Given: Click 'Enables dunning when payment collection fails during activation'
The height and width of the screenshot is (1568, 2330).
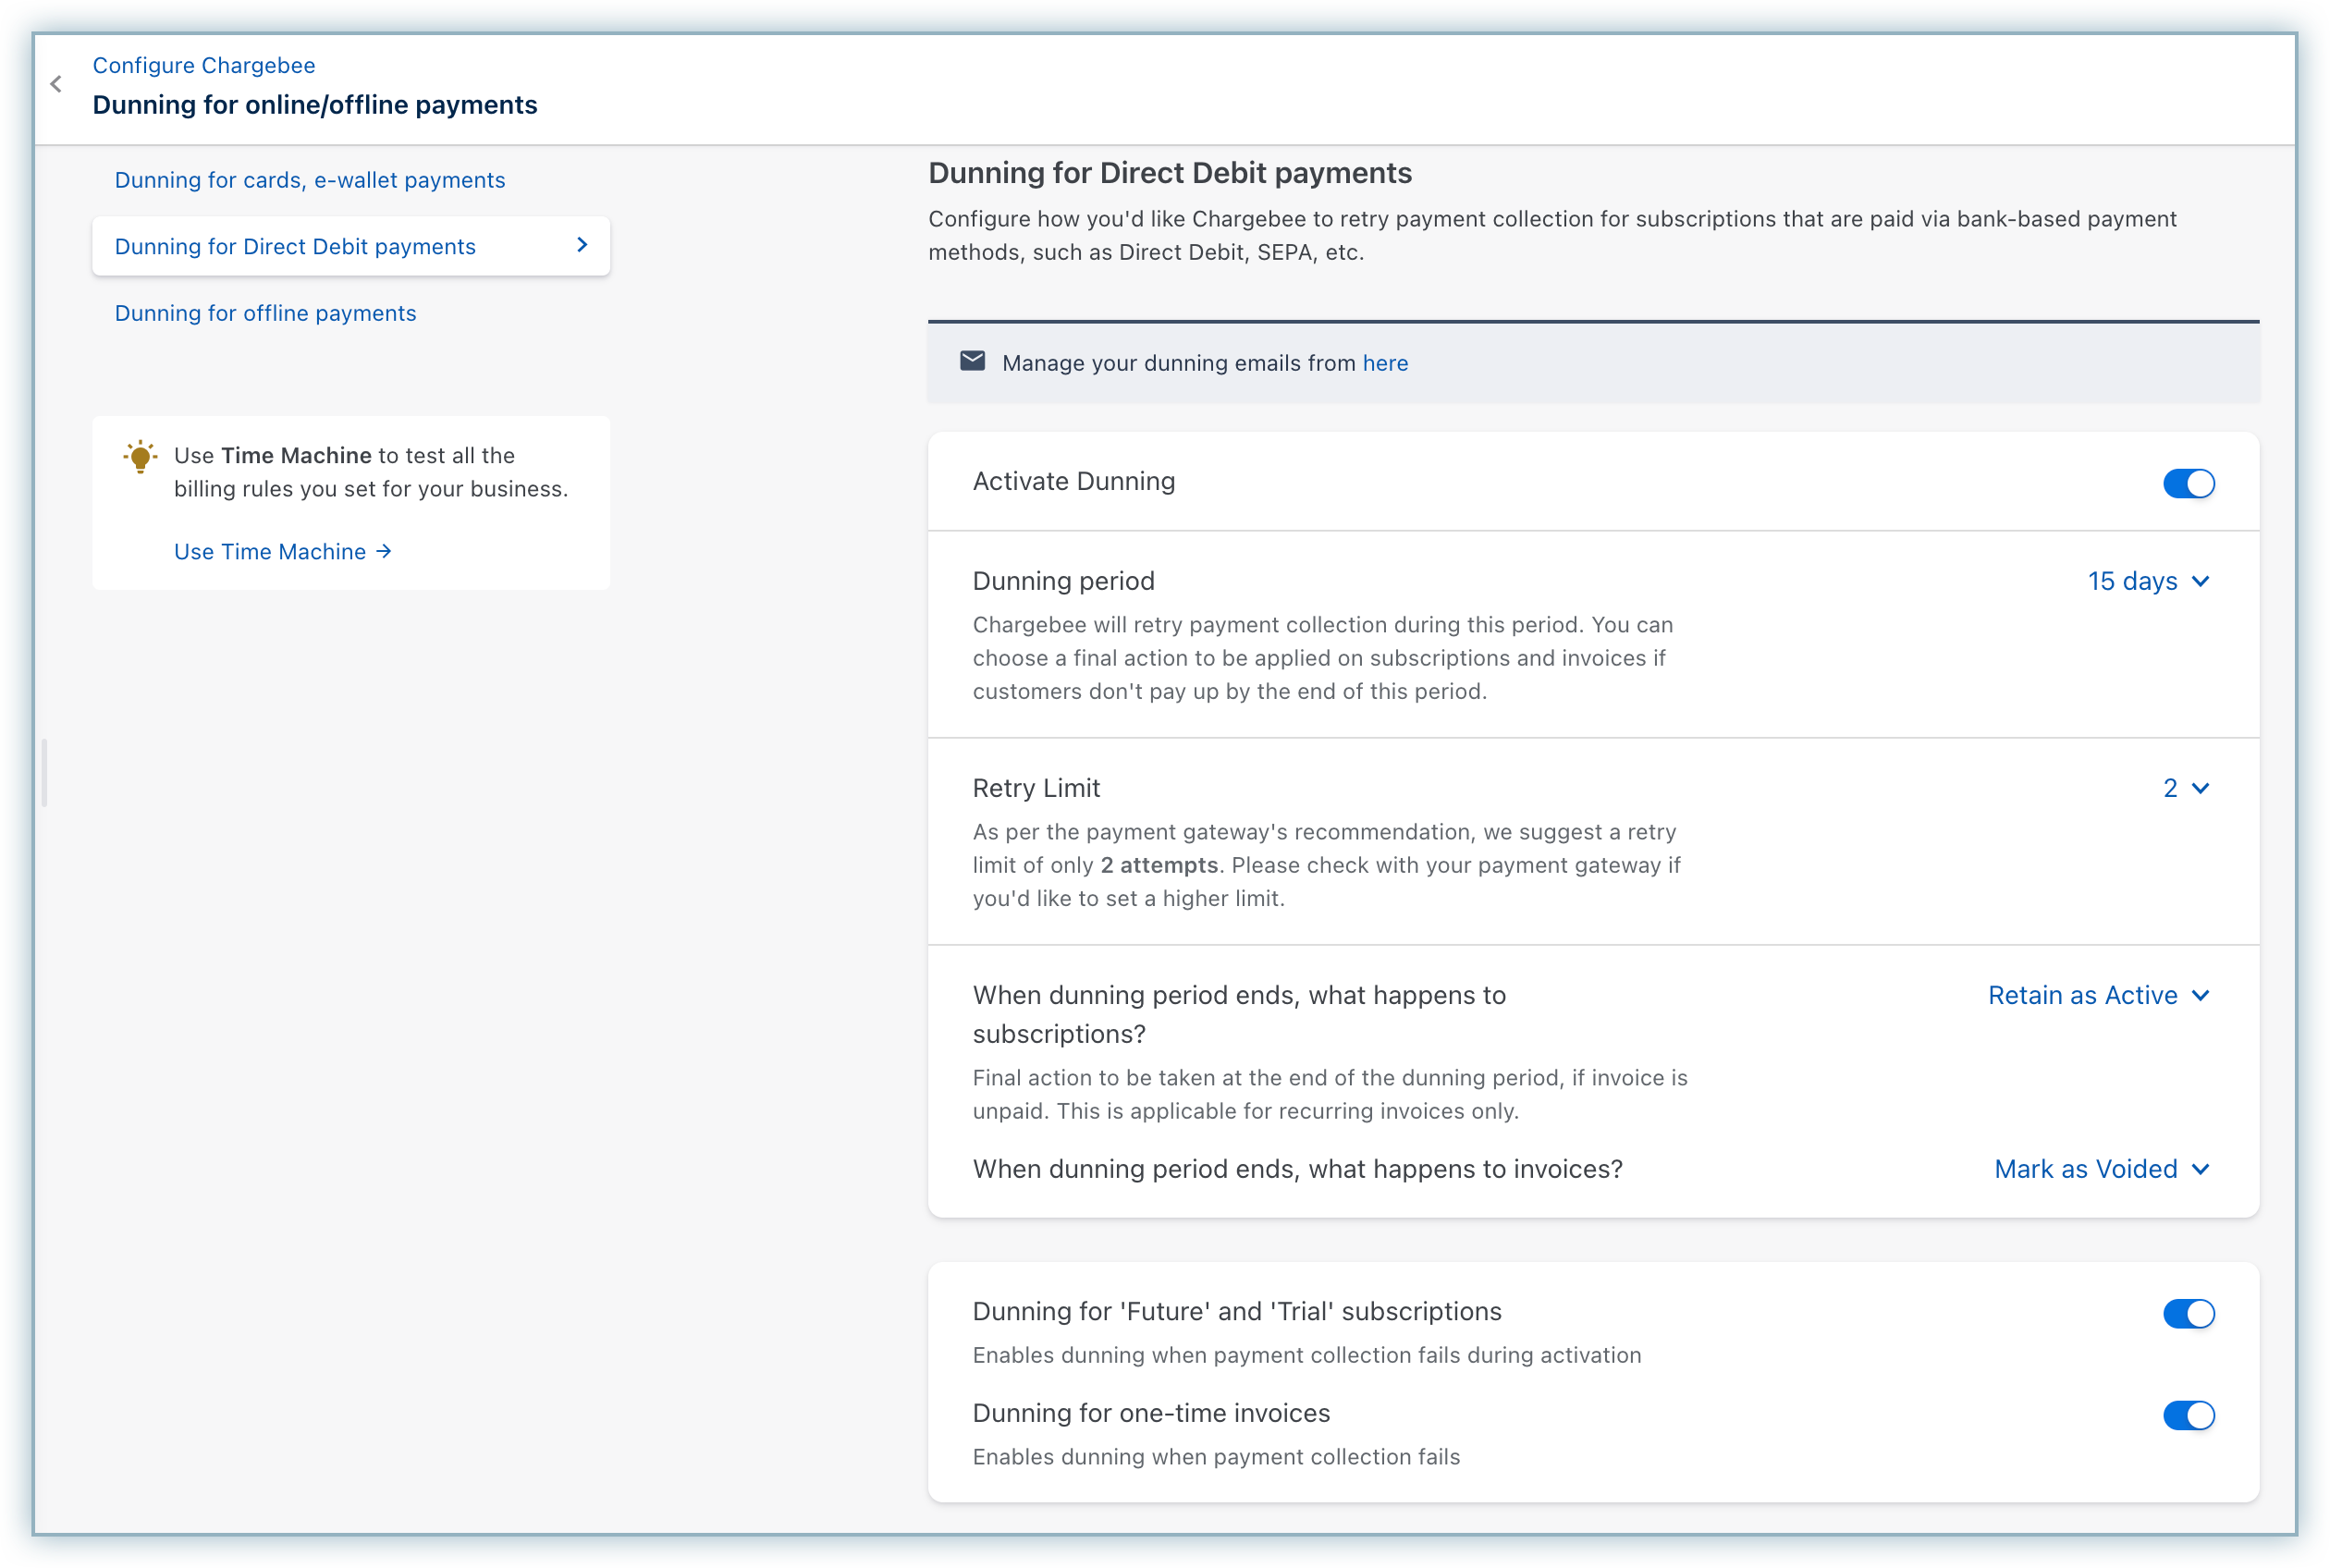Looking at the screenshot, I should click(1307, 1355).
